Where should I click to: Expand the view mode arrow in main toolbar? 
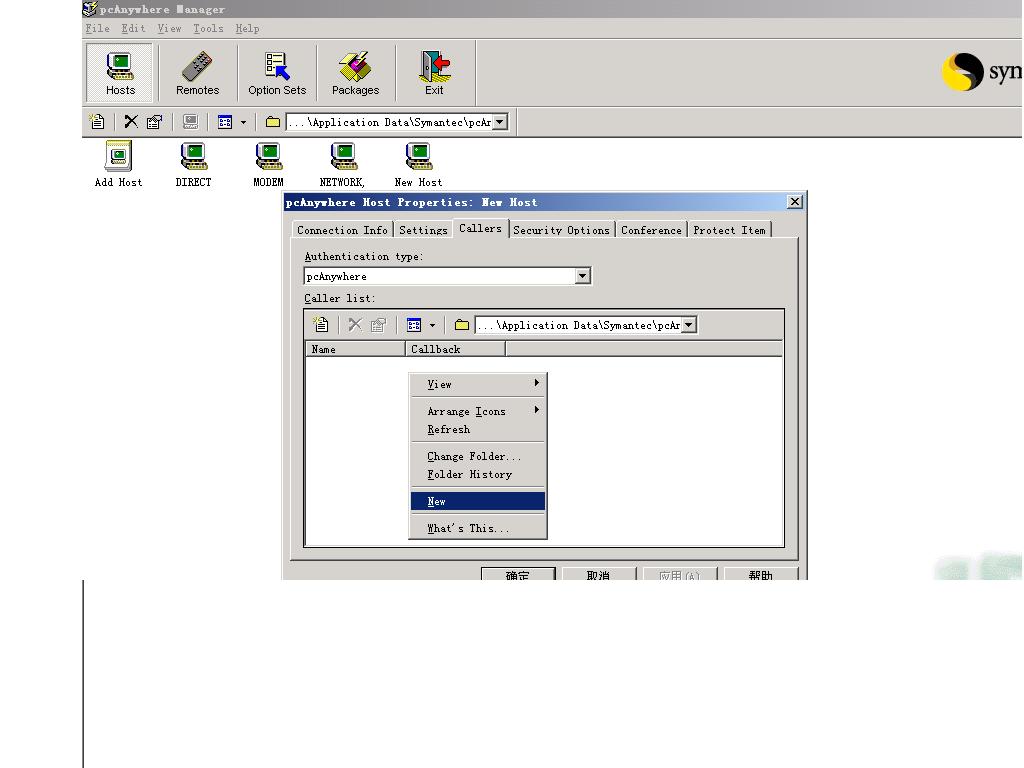click(x=243, y=122)
